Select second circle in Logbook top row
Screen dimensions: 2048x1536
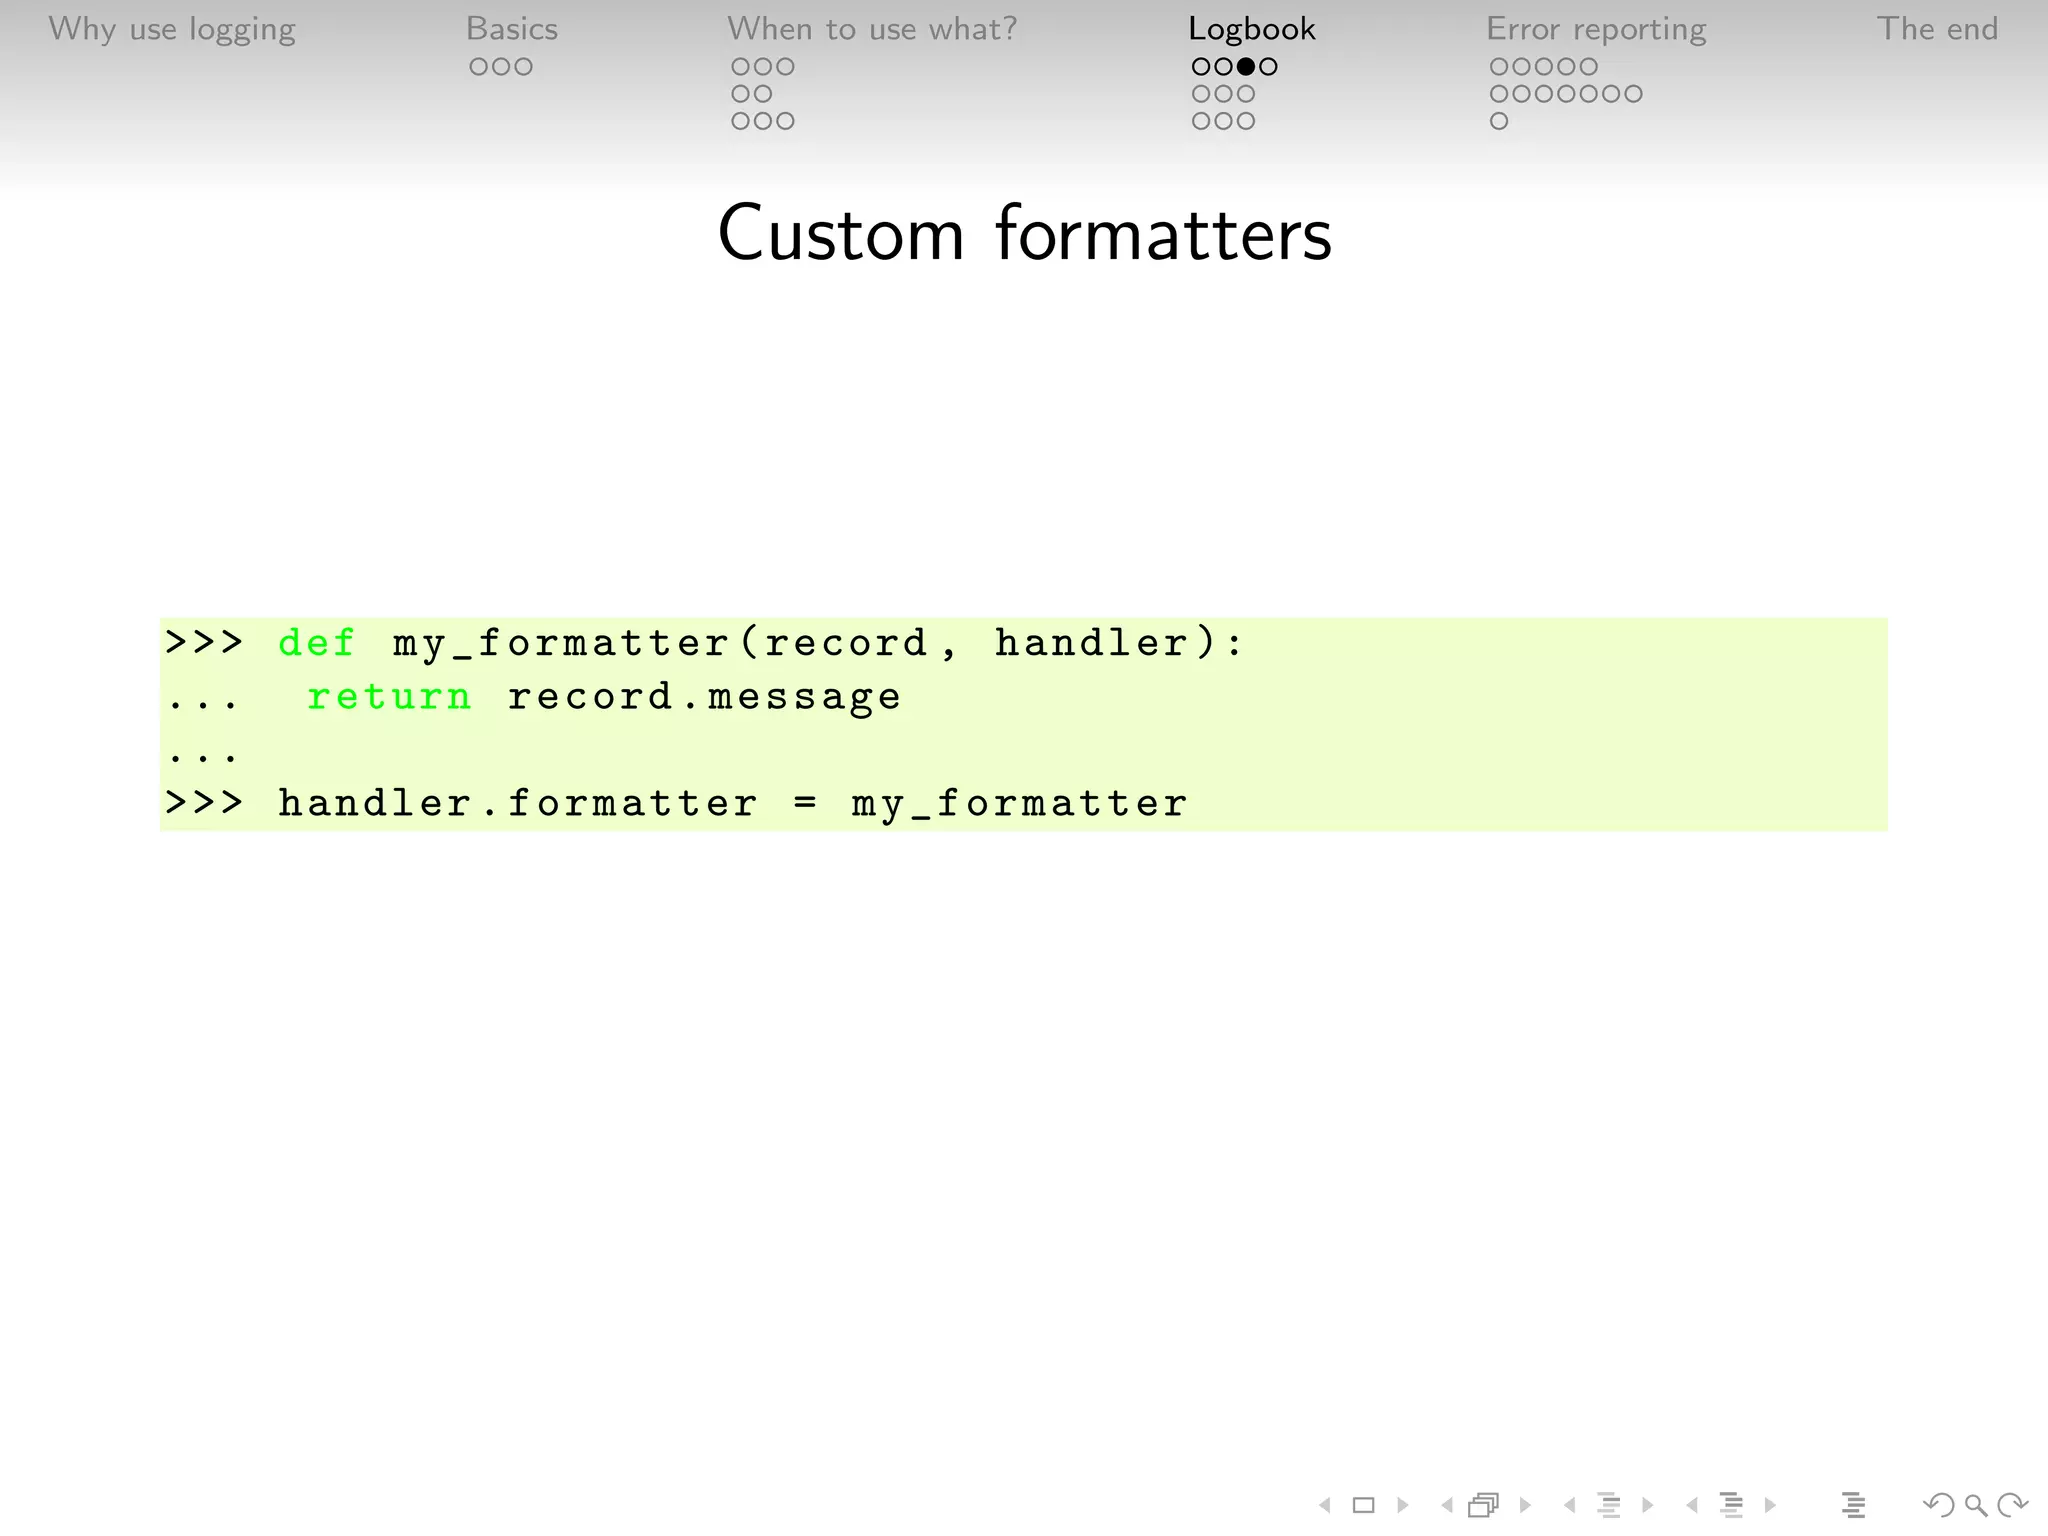coord(1223,67)
